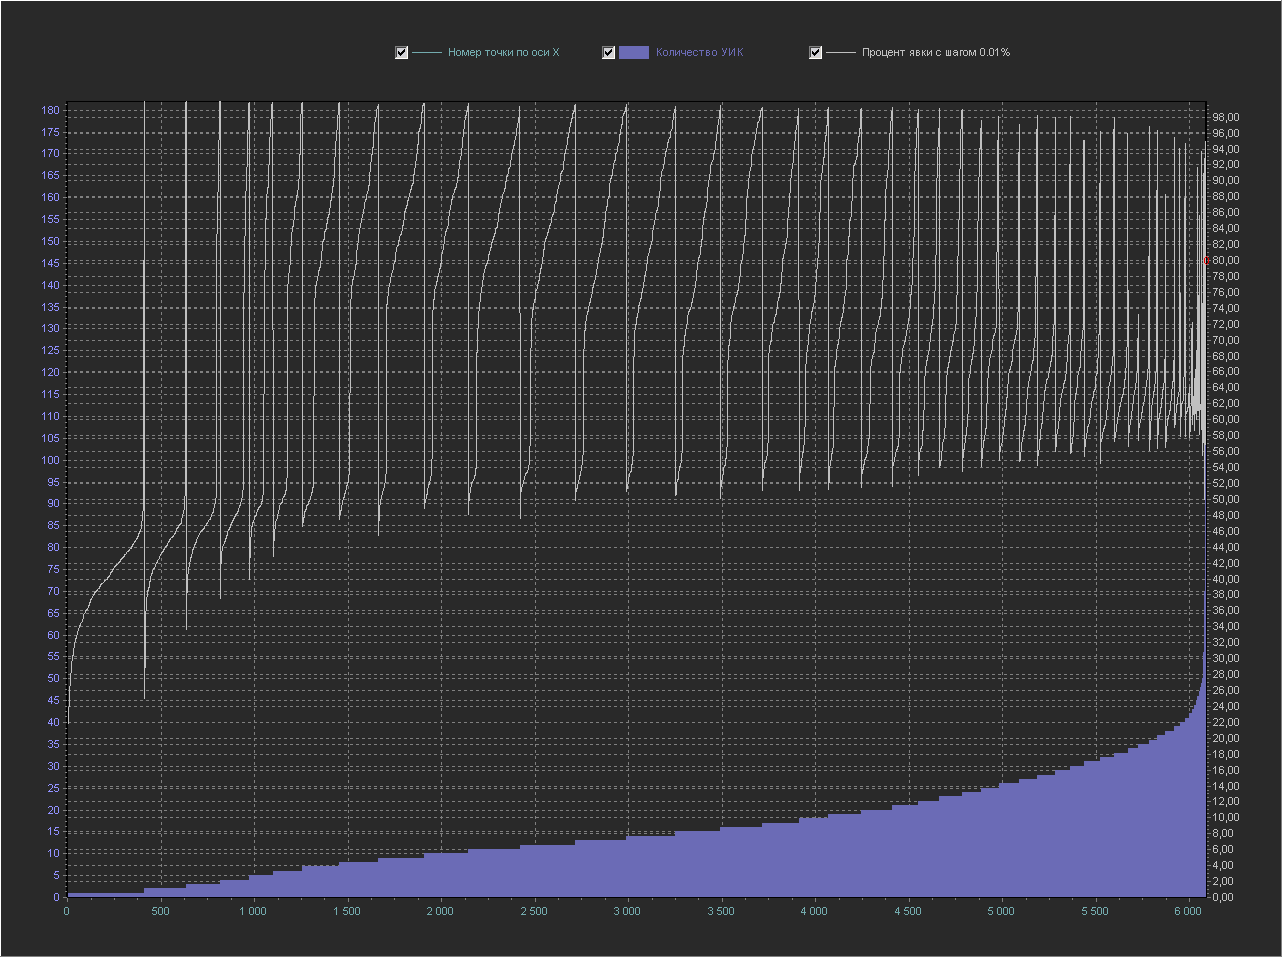Click the "4 500" label on the bottom axis
The image size is (1282, 957).
908,911
